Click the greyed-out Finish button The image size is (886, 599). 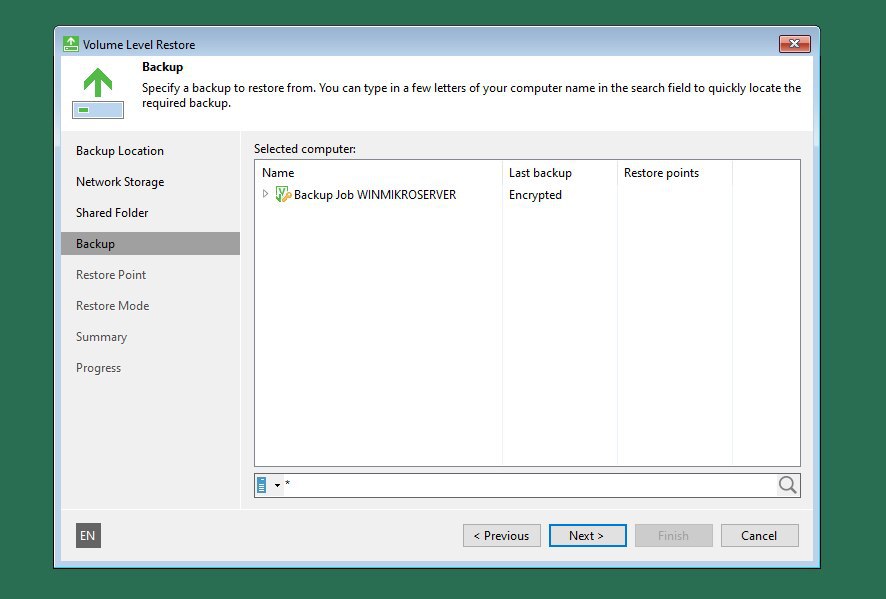coord(674,536)
